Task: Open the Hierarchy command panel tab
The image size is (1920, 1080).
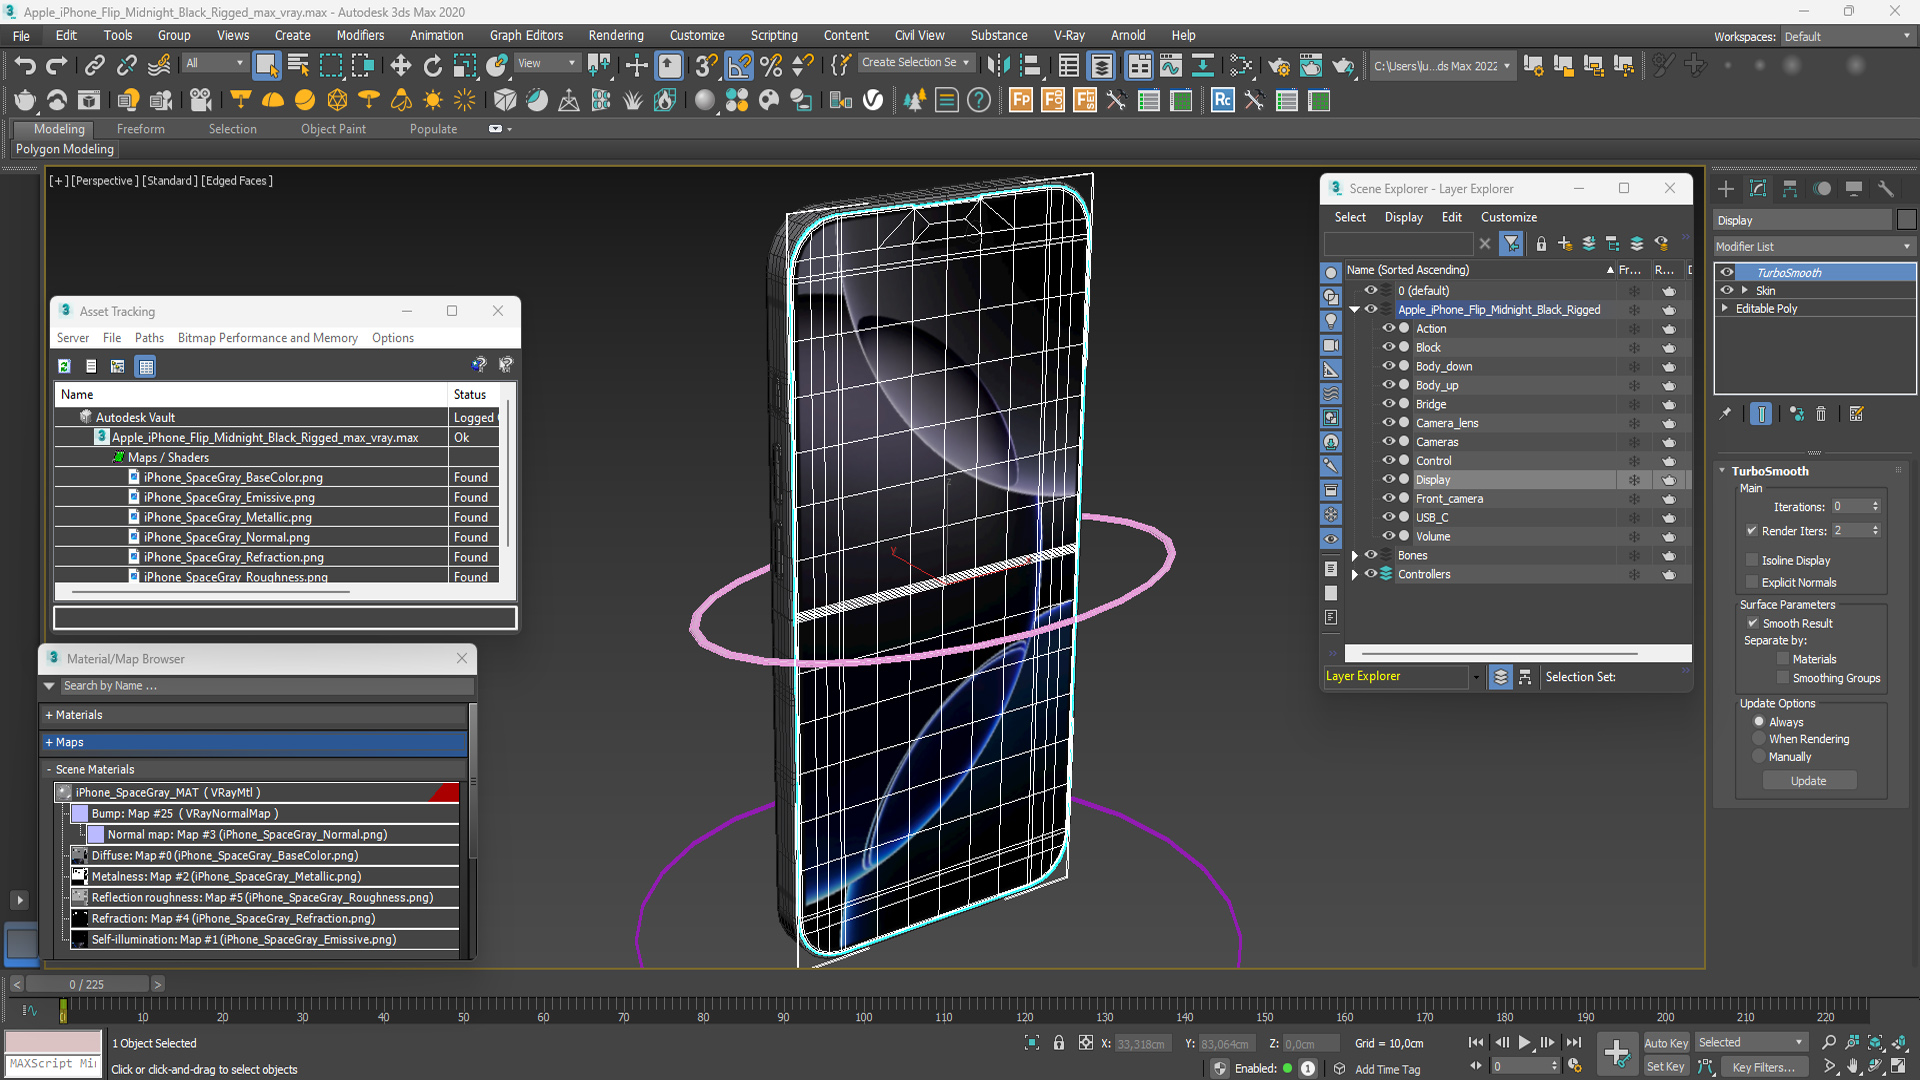Action: 1790,189
